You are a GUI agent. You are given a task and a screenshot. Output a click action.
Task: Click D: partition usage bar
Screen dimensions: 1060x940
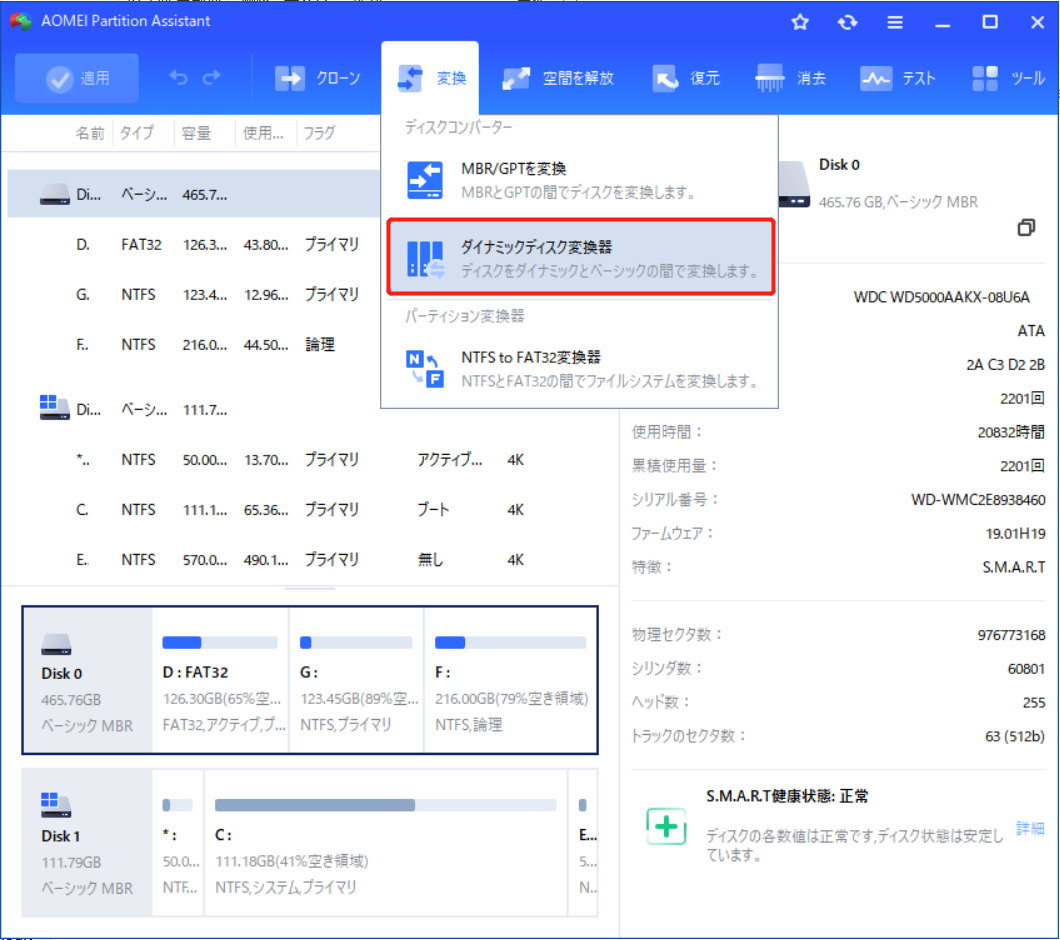coord(220,642)
